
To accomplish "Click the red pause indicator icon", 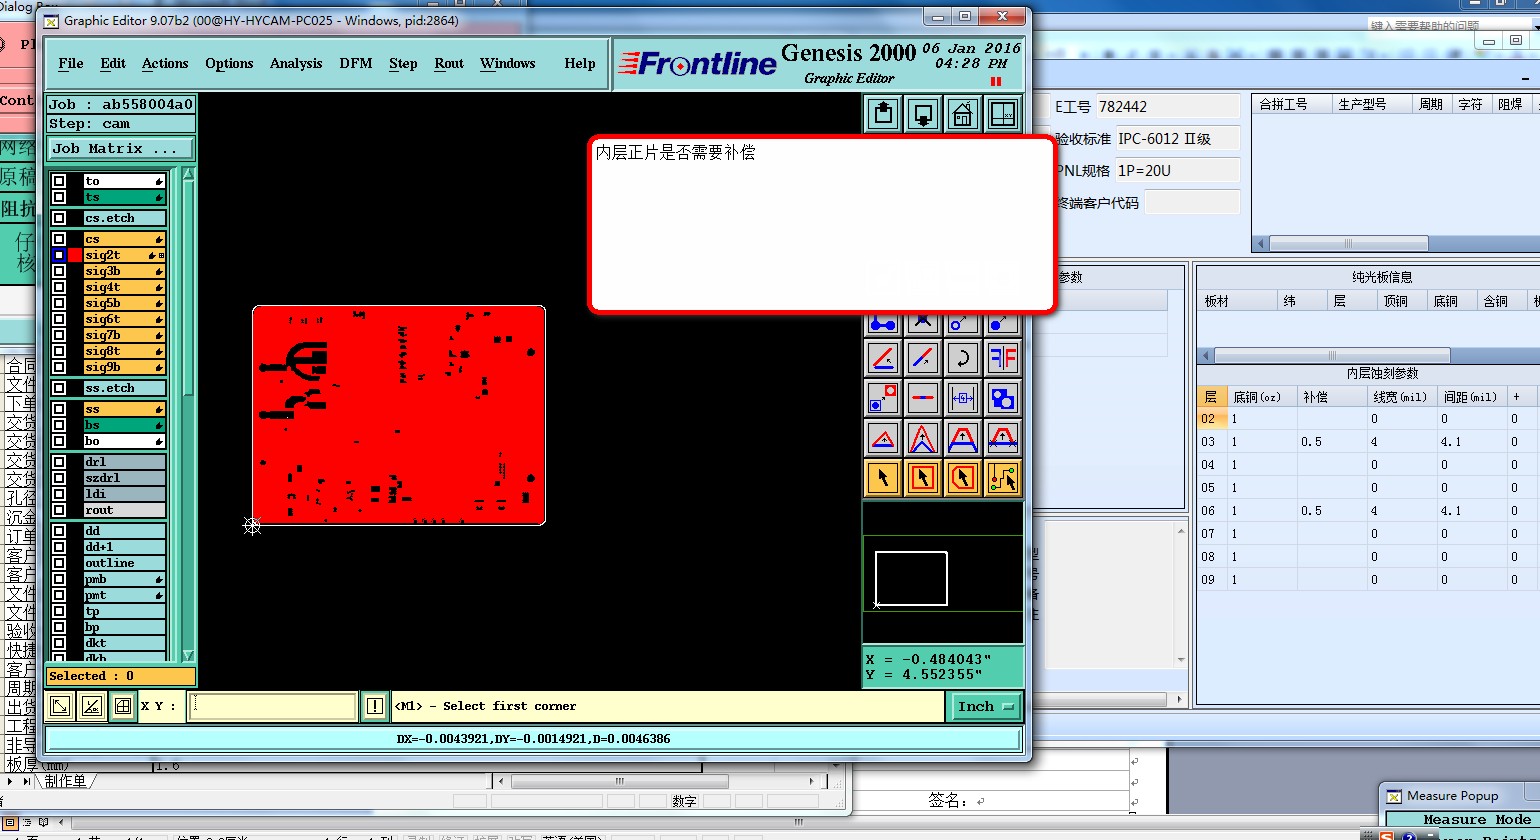I will click(995, 82).
